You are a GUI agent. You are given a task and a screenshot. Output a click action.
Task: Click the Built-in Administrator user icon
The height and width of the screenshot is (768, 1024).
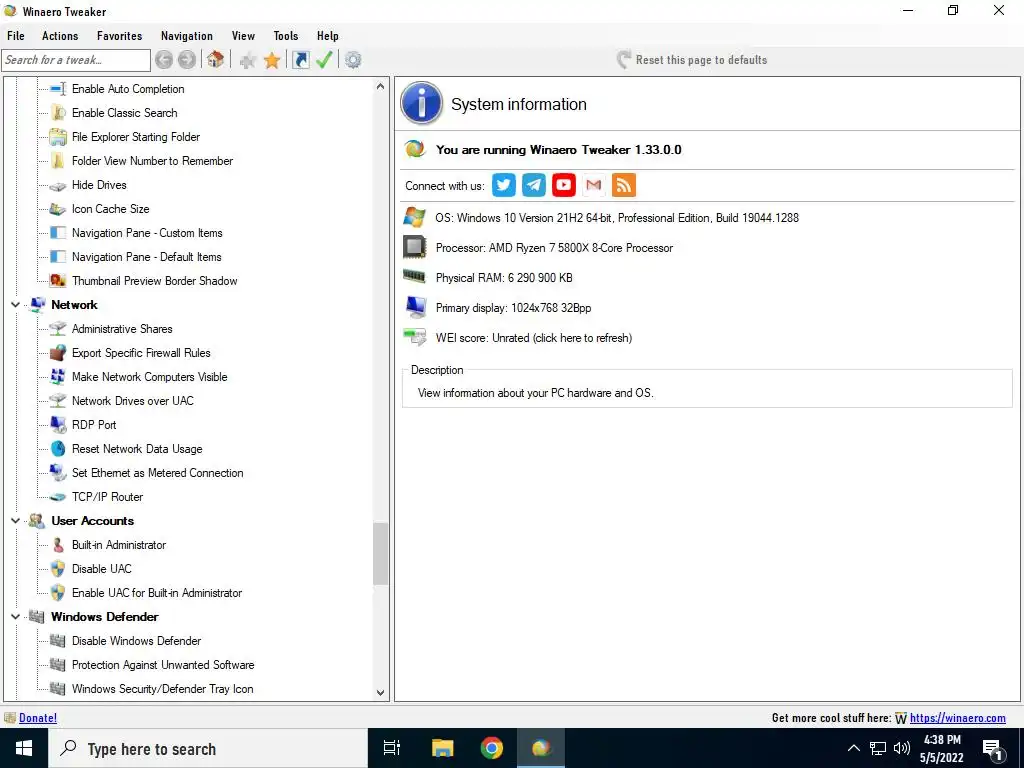(x=58, y=545)
